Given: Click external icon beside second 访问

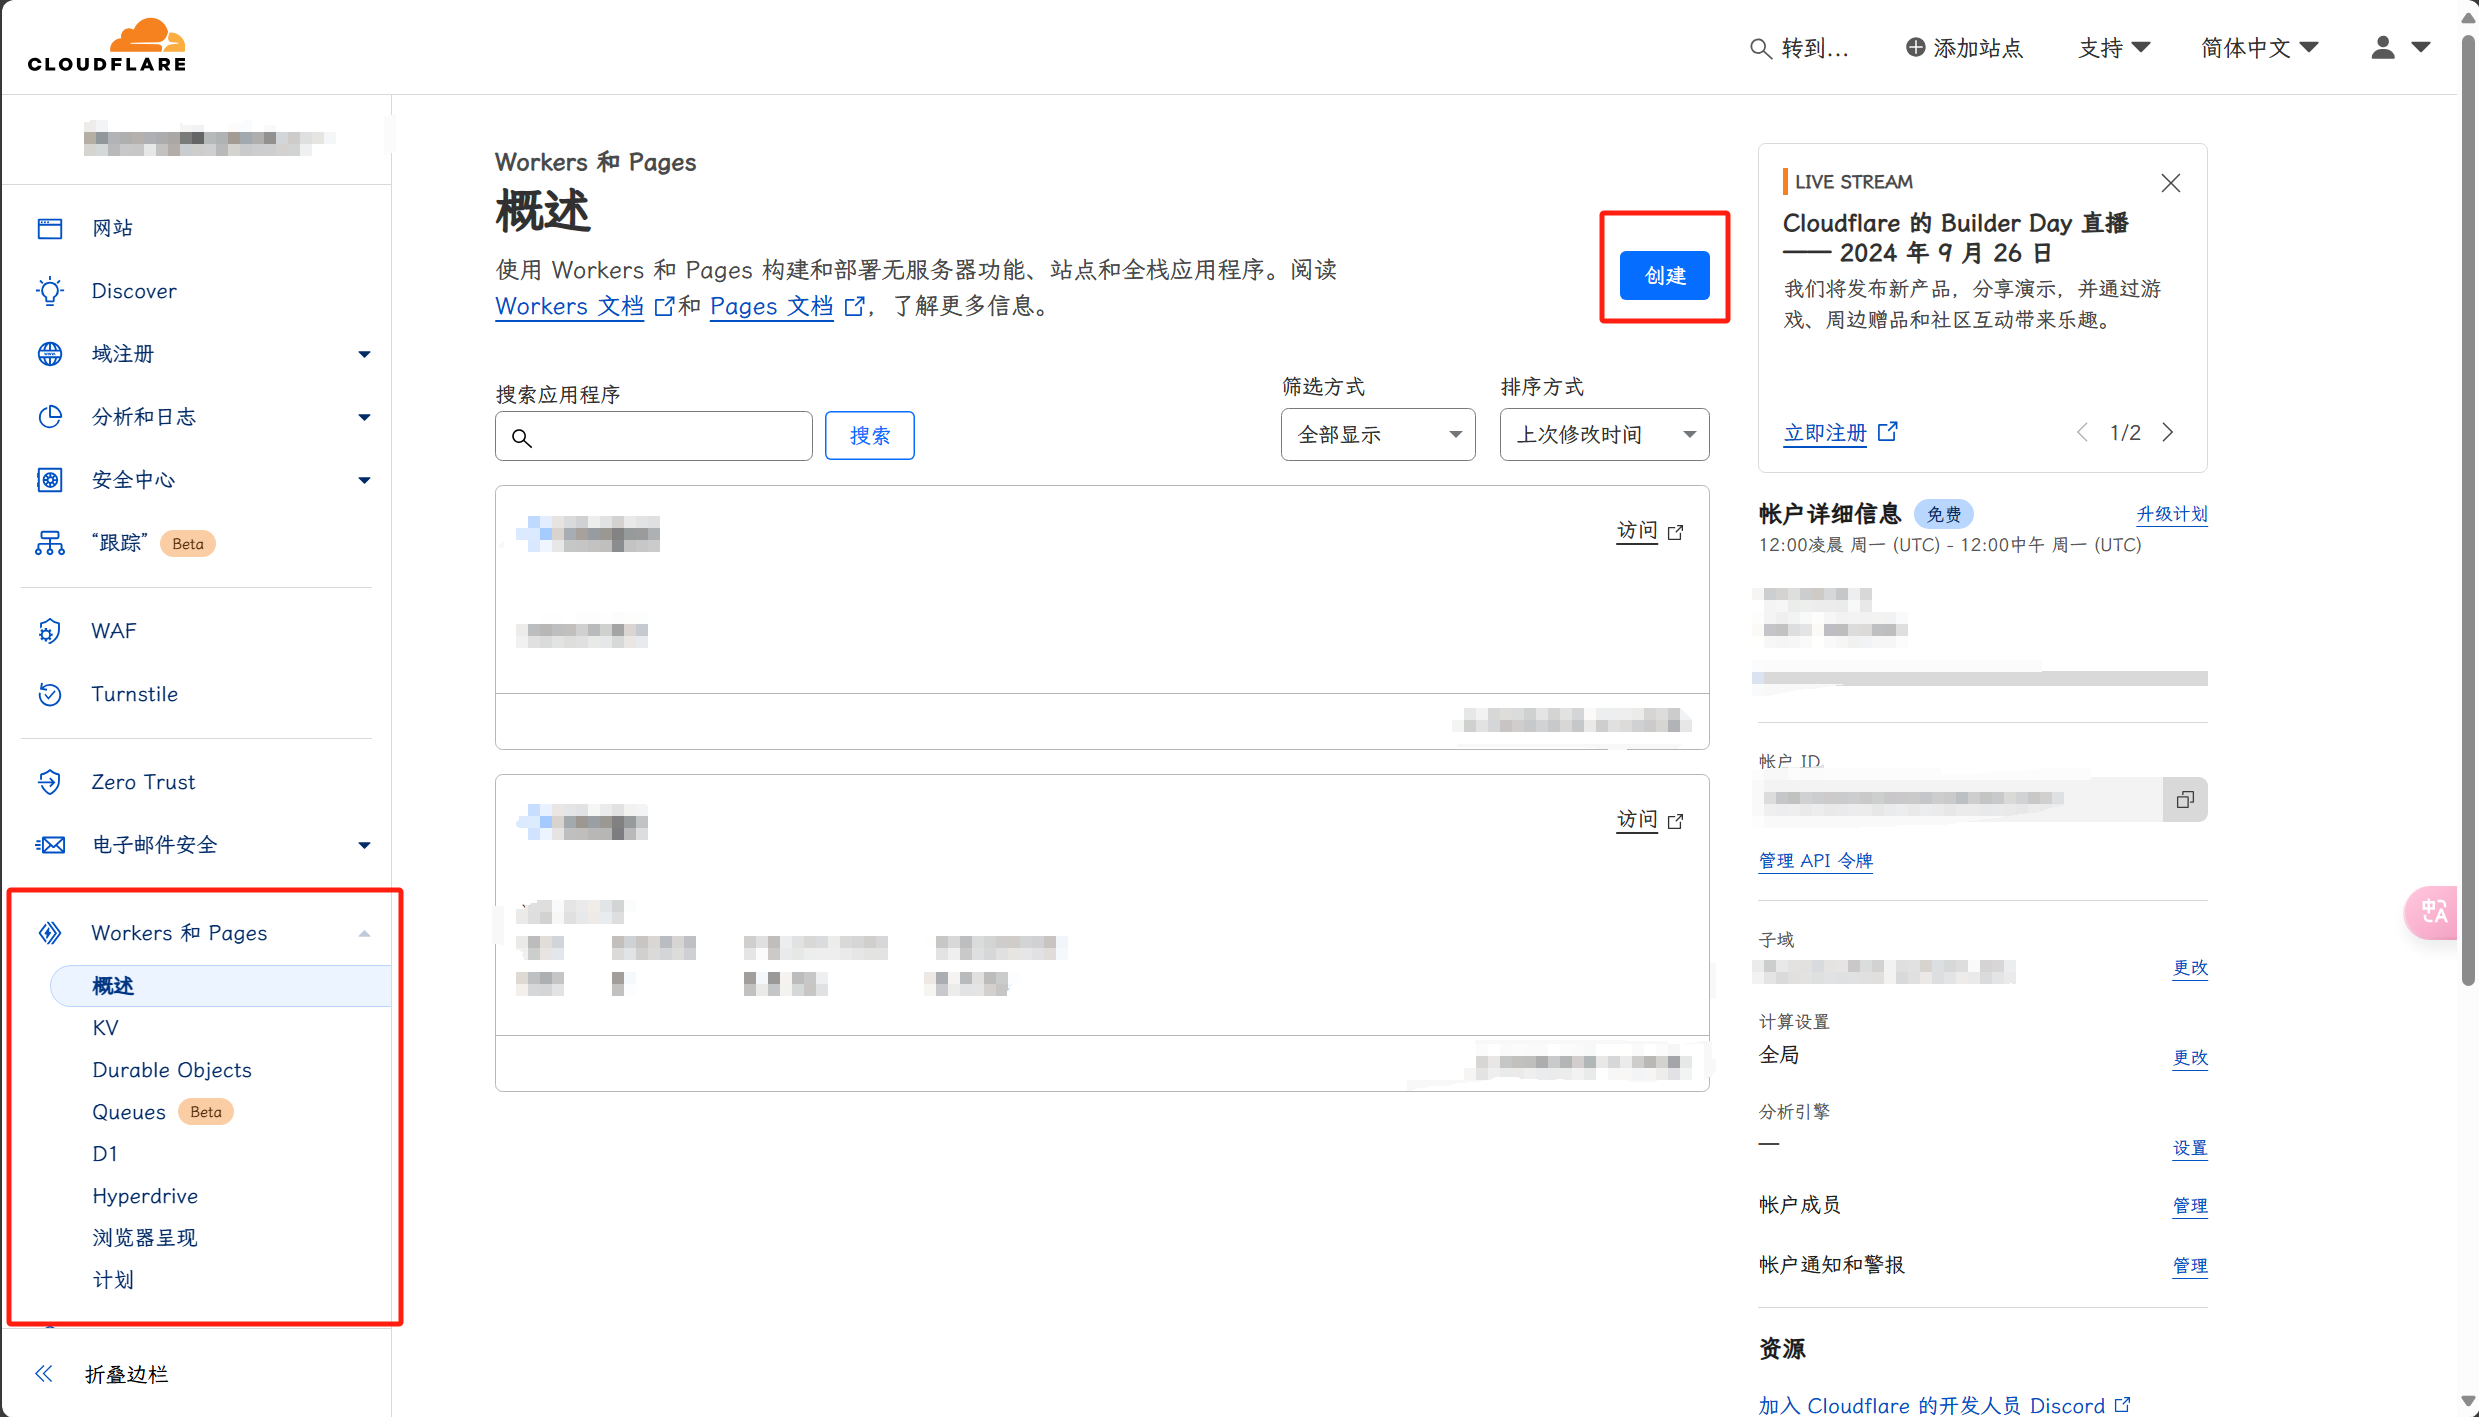Looking at the screenshot, I should point(1676,822).
